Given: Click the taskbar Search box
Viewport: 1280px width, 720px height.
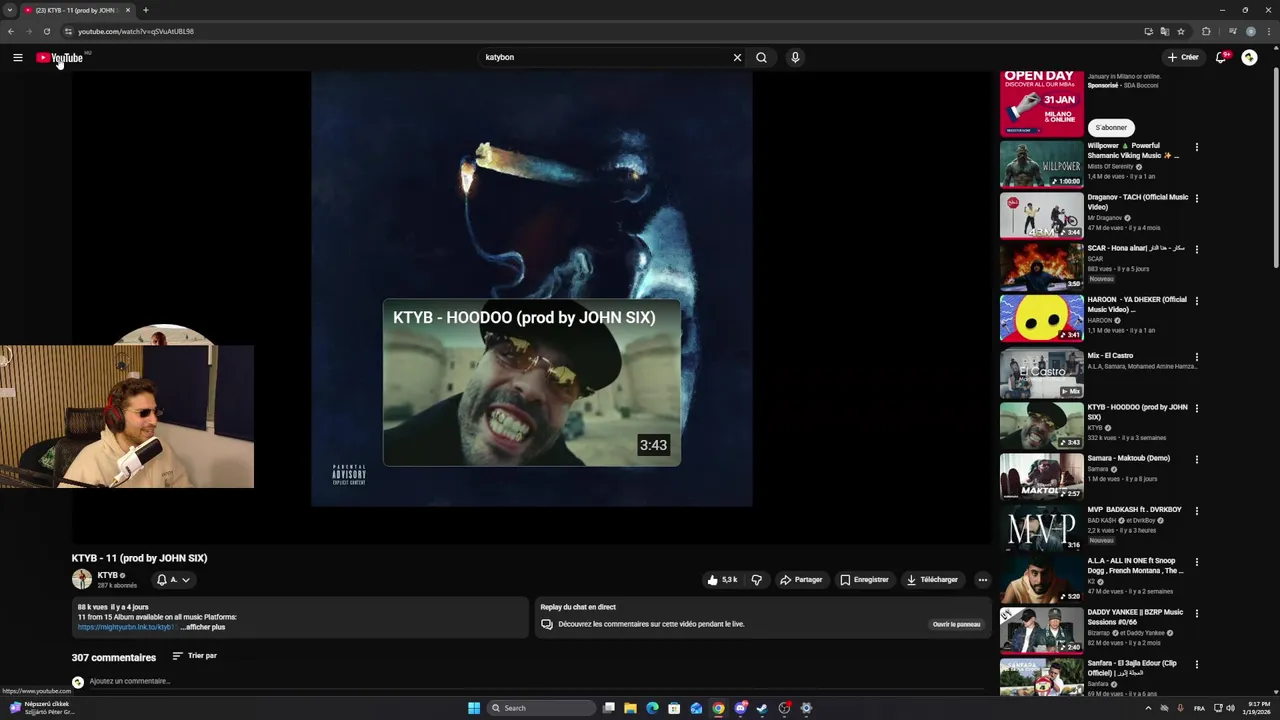Looking at the screenshot, I should pos(540,708).
